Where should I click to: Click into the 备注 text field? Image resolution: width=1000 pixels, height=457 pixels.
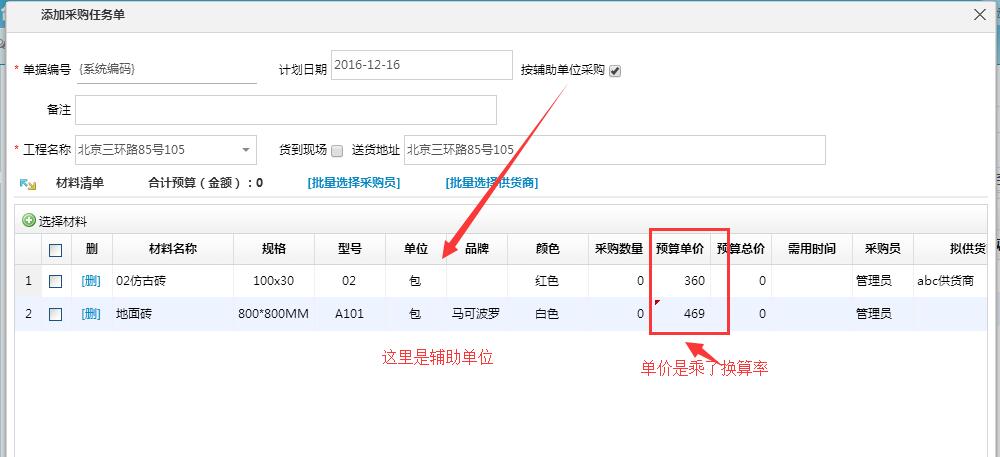pyautogui.click(x=285, y=110)
